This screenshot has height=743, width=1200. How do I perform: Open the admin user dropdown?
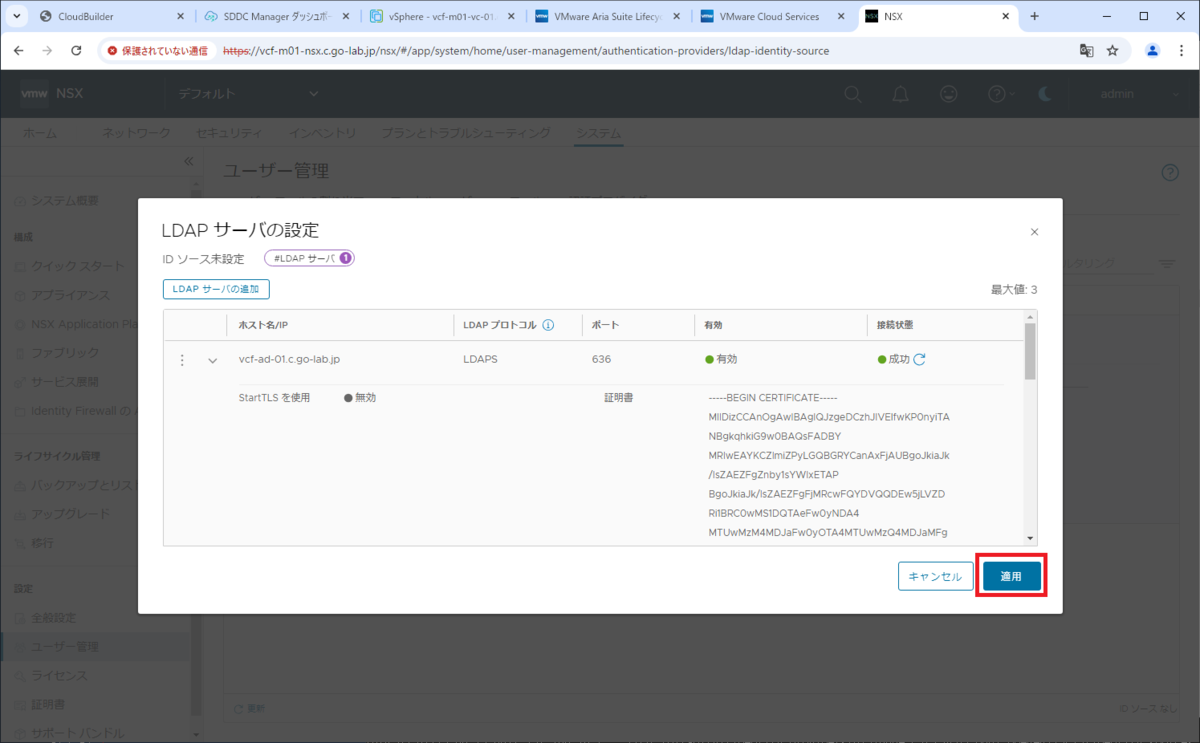[x=1138, y=93]
